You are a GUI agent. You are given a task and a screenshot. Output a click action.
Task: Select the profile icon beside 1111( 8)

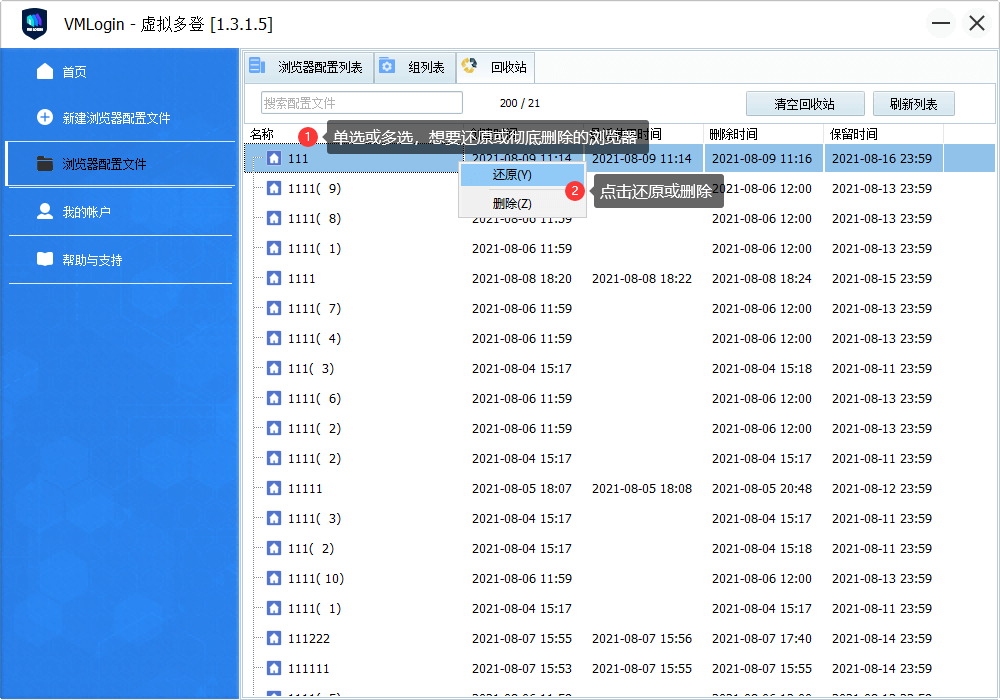coord(274,218)
